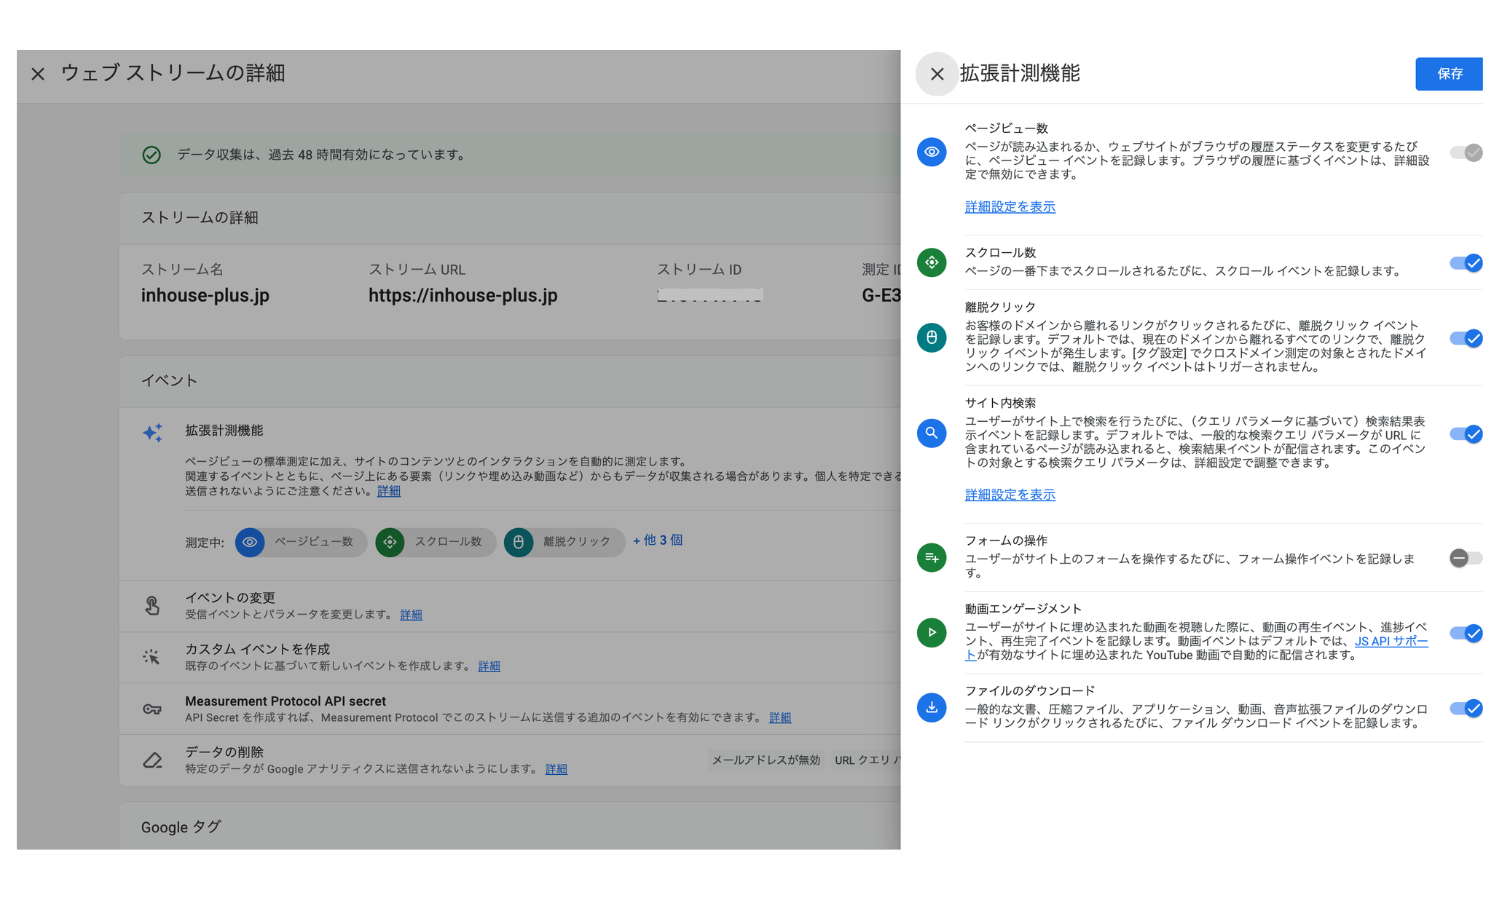Click the データの削除 eraser icon
Viewport: 1500px width, 900px height.
click(x=152, y=760)
